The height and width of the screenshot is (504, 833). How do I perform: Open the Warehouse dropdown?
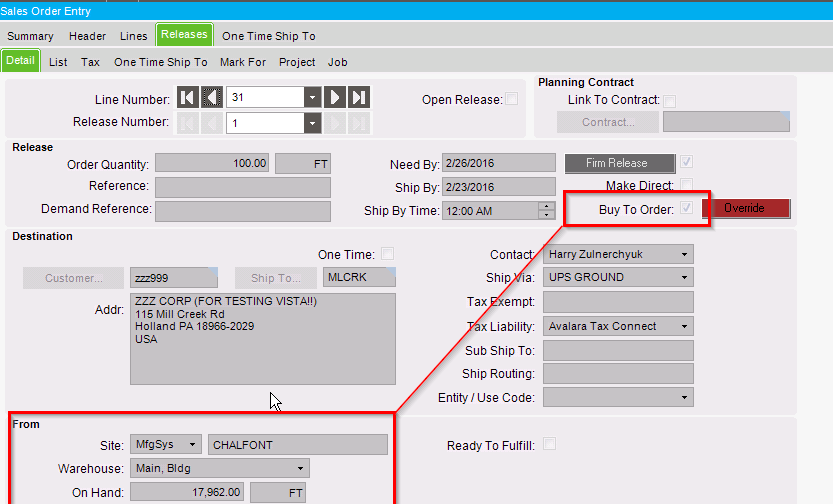[300, 468]
